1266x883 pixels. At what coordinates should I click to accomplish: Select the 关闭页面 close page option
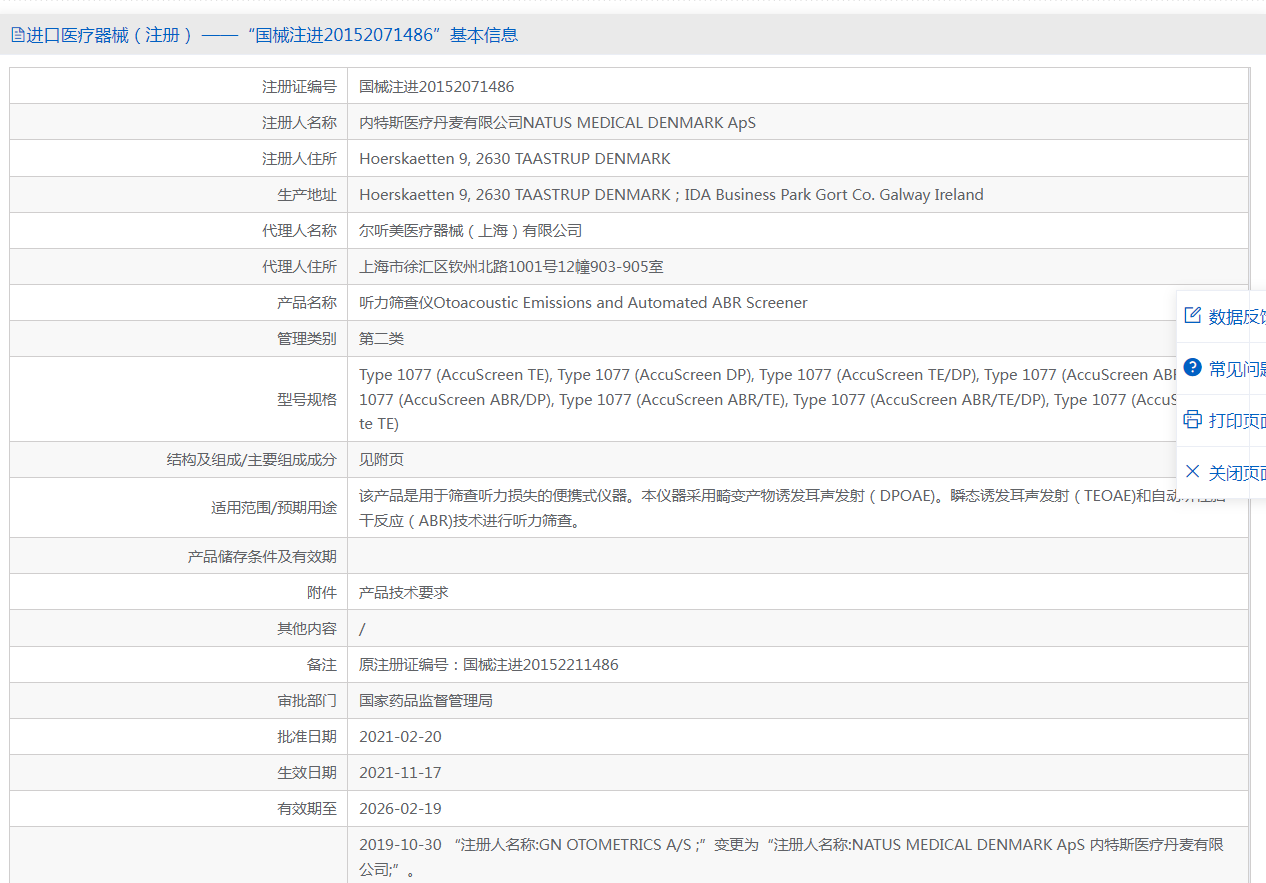pyautogui.click(x=1237, y=473)
